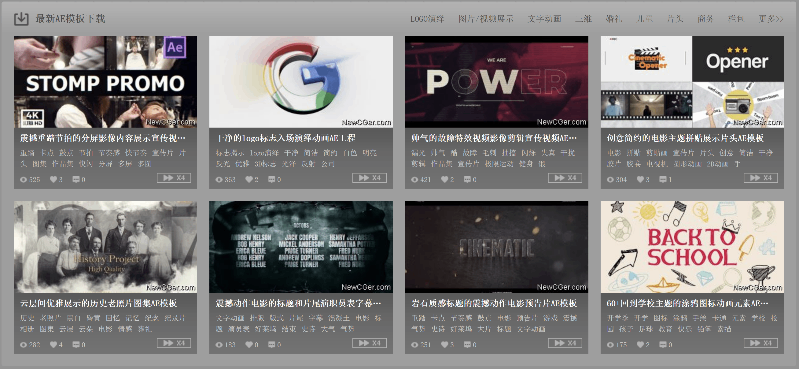Click the download icon beside 最新AE模板下载
800x369 pixels.
(x=21, y=19)
